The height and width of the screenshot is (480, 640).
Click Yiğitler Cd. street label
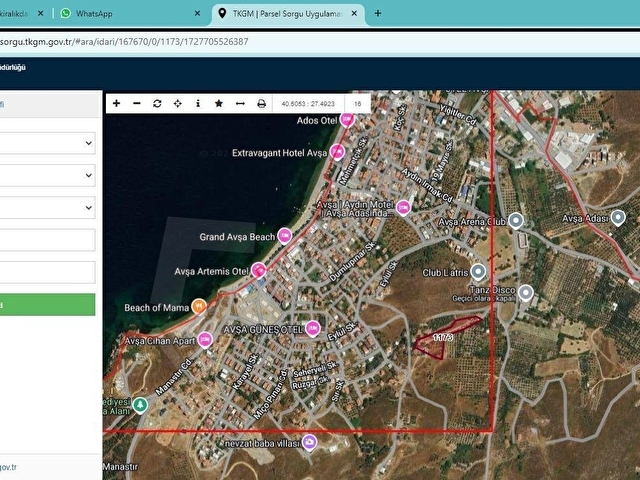tap(458, 114)
